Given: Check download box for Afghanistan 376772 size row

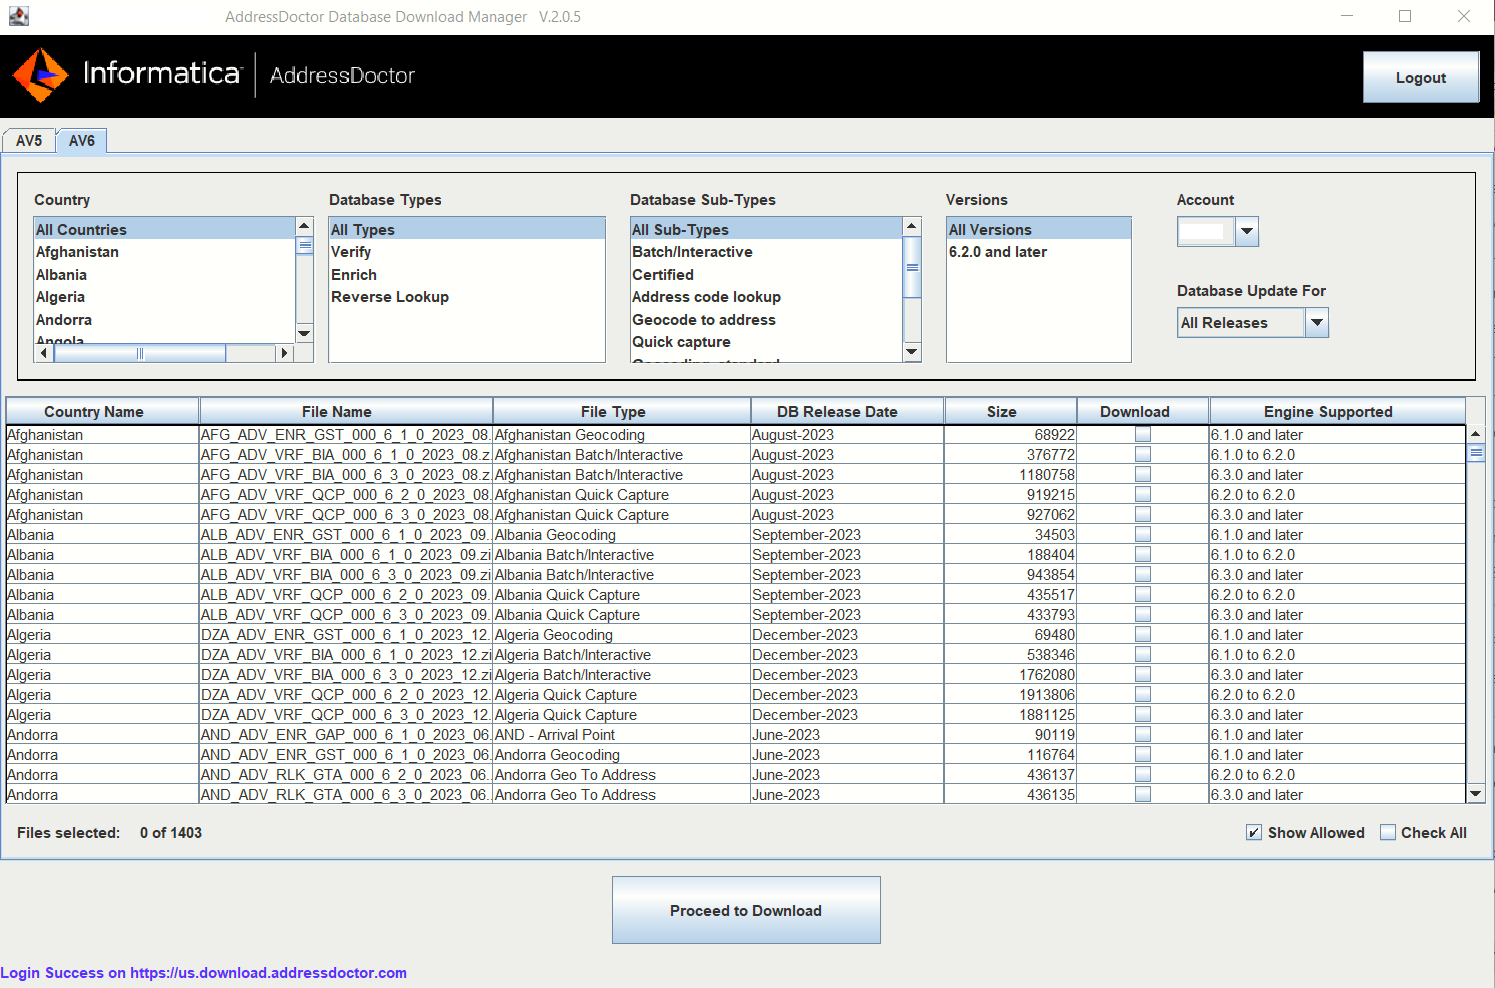Looking at the screenshot, I should [1143, 454].
